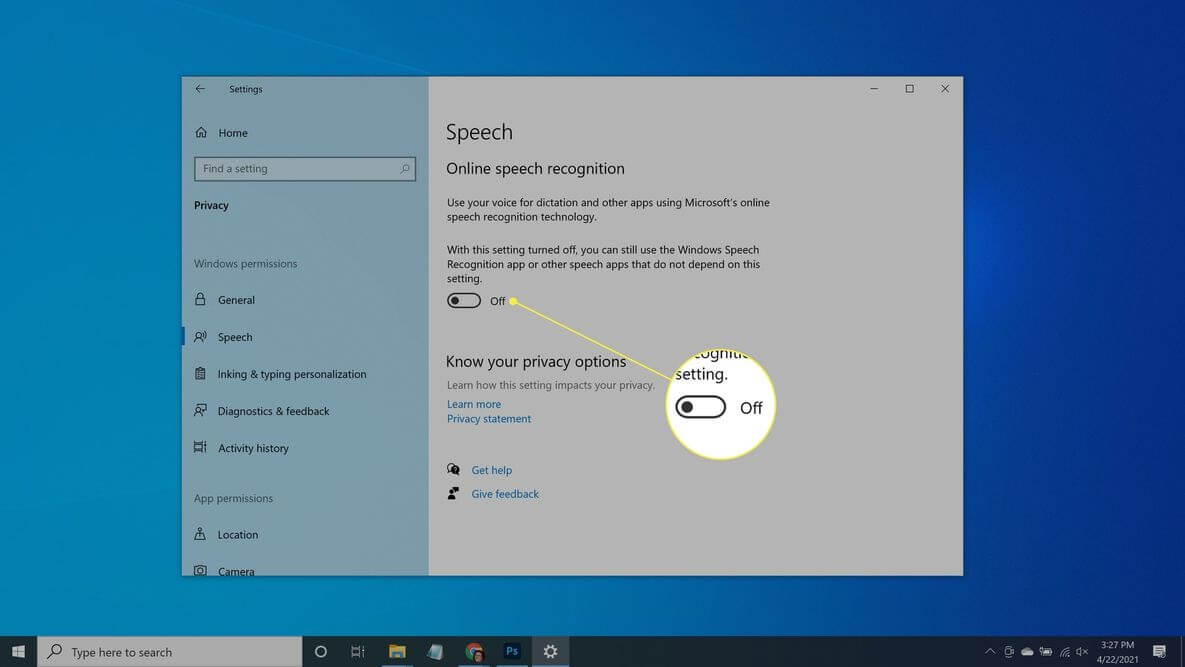Screen dimensions: 1185x667
Task: Open Location permissions
Action: coord(237,534)
